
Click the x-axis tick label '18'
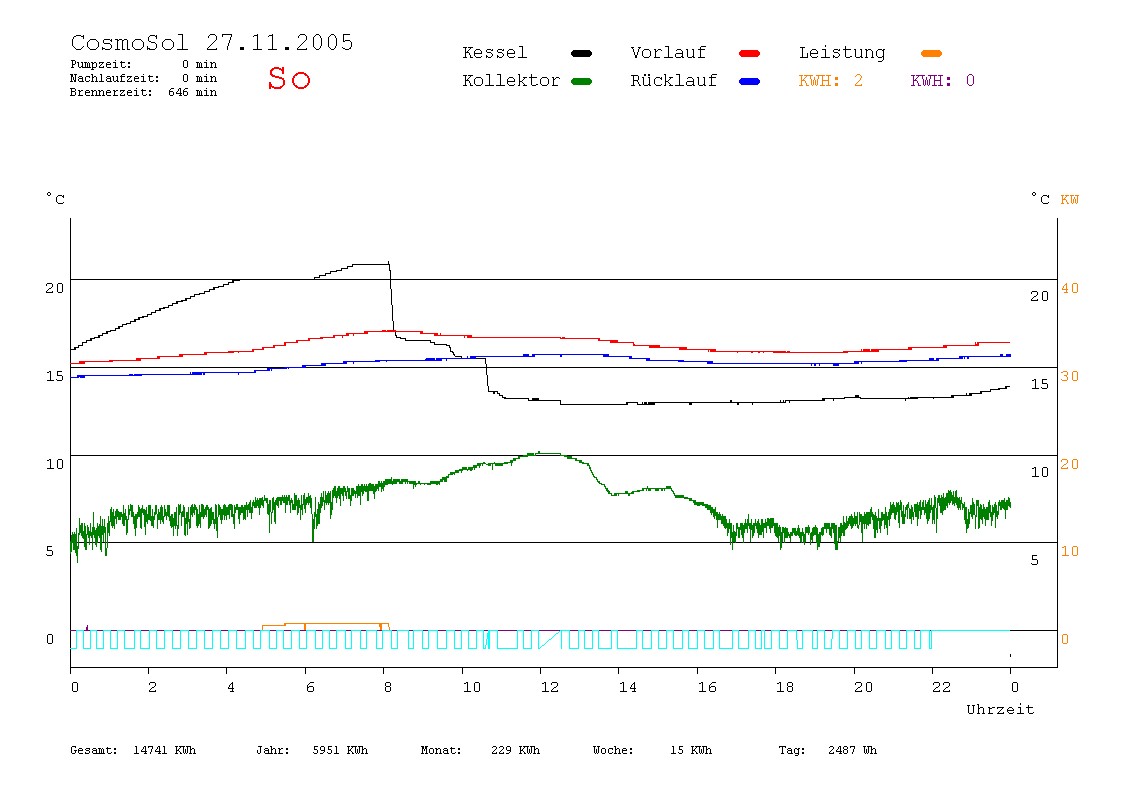tap(784, 688)
